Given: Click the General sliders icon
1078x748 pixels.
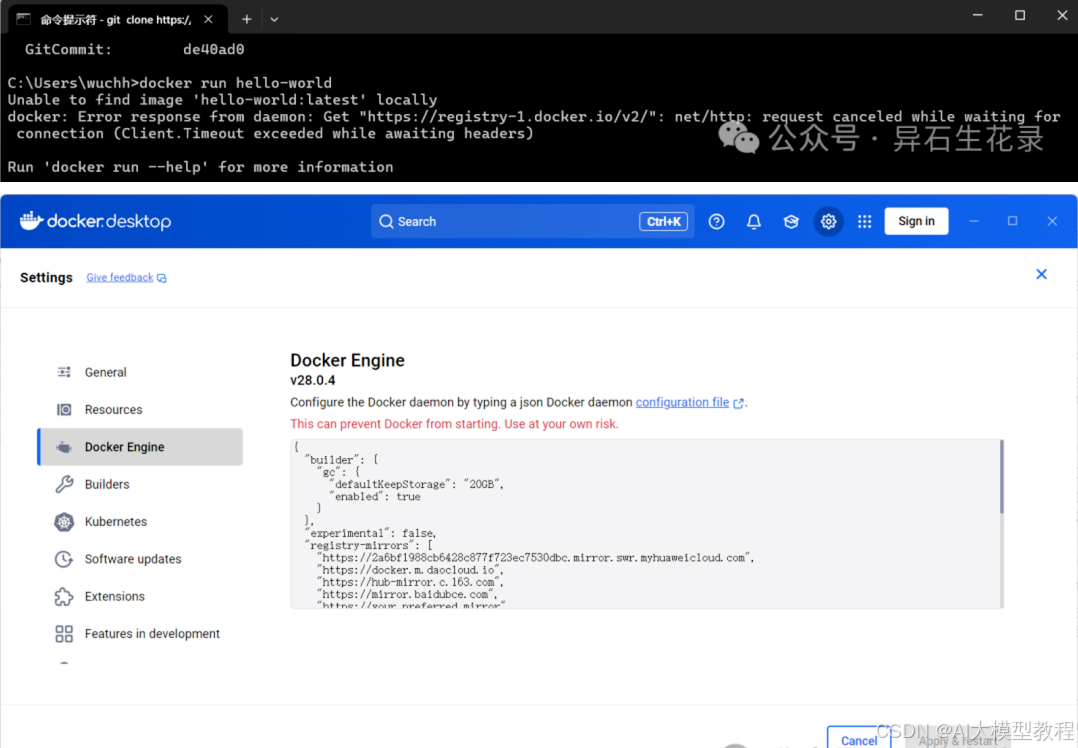Looking at the screenshot, I should (64, 372).
